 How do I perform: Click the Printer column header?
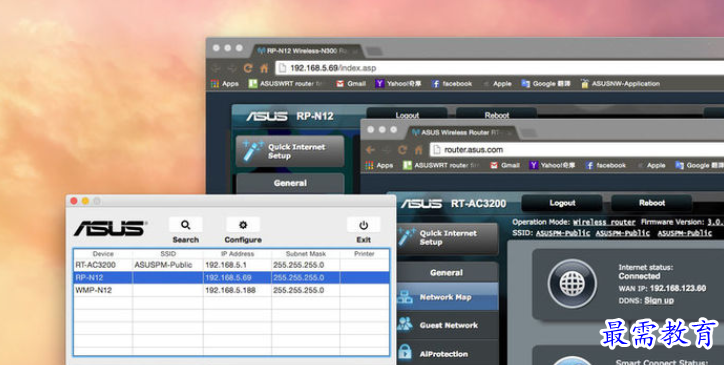[364, 254]
